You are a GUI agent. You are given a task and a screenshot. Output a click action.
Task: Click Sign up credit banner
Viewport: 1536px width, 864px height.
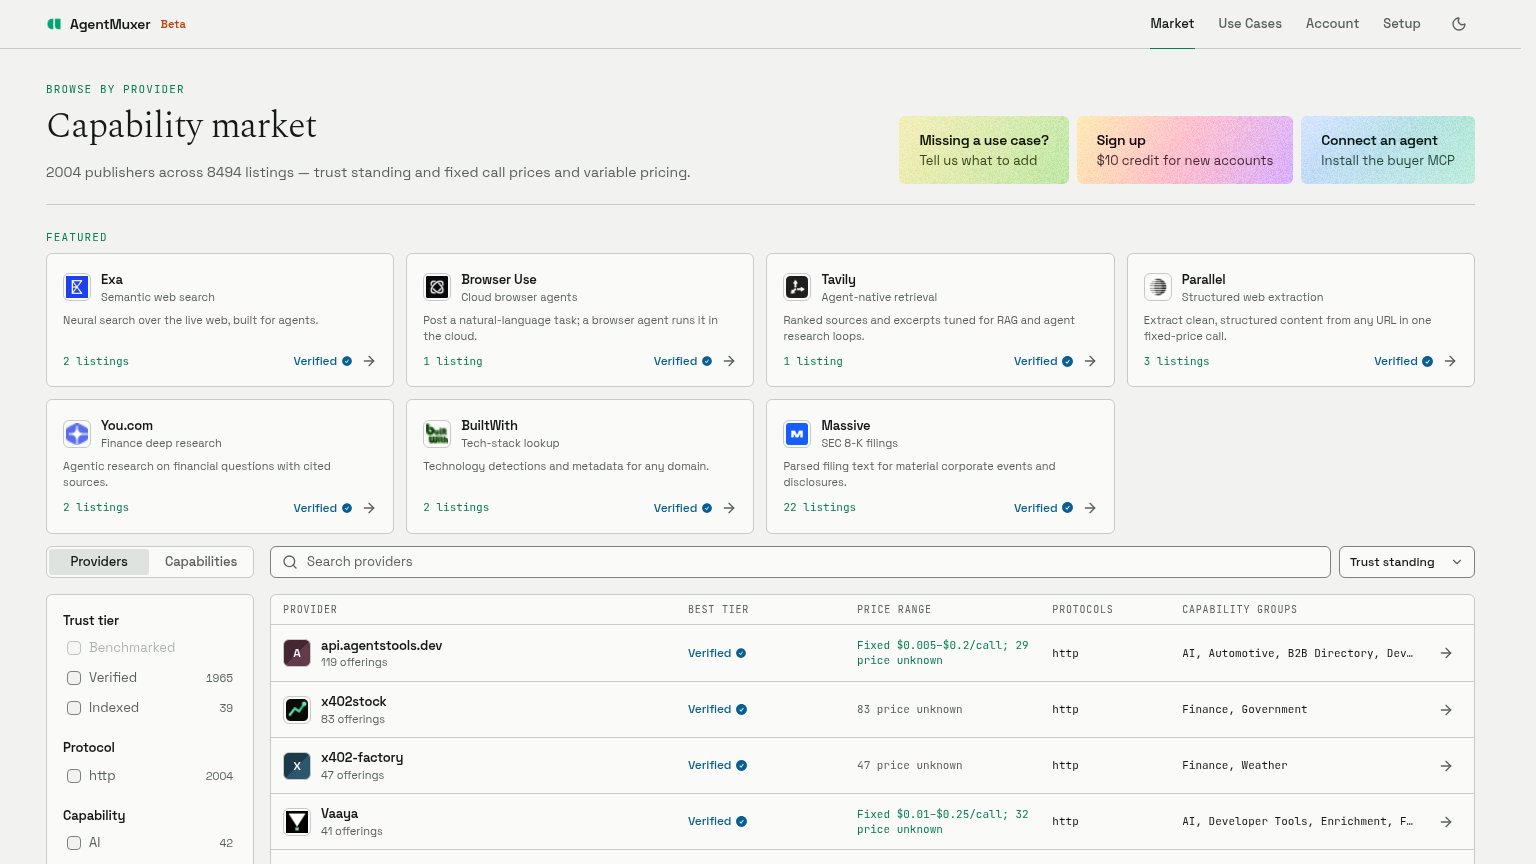click(1185, 150)
